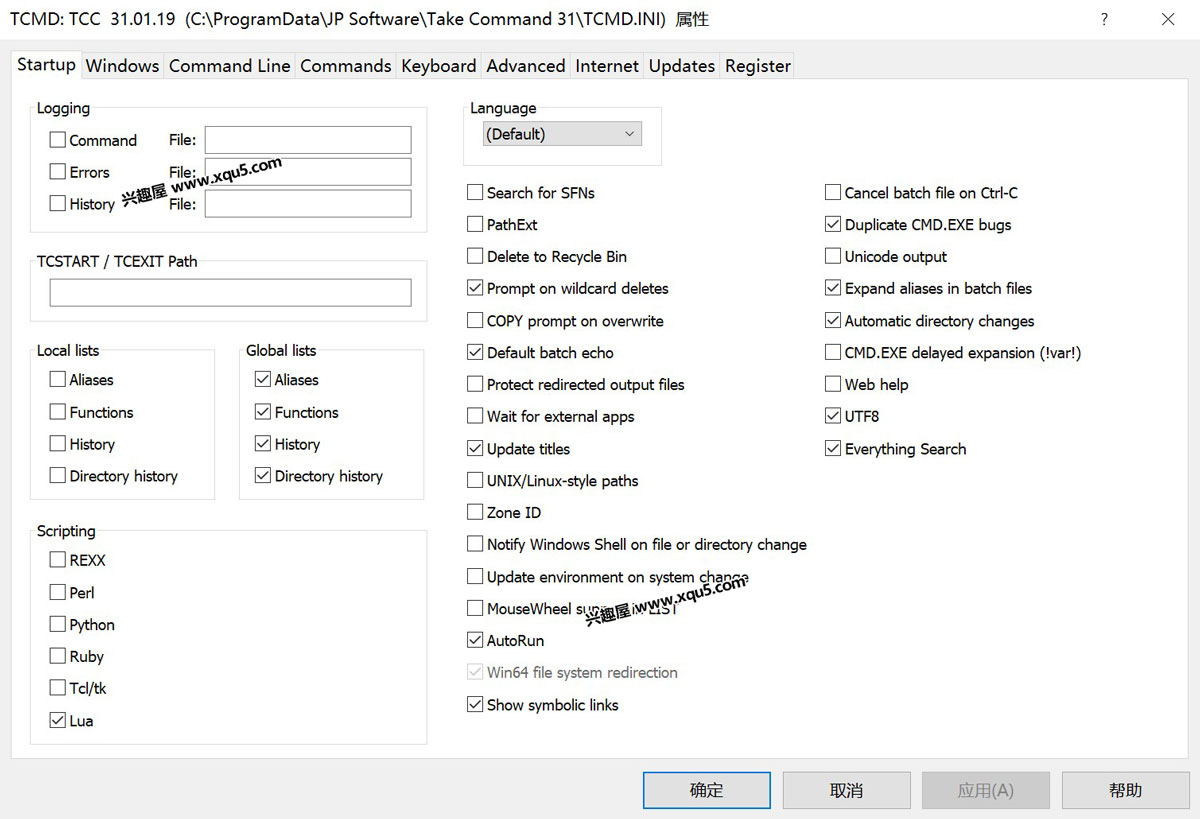This screenshot has width=1200, height=819.
Task: Enable Command logging checkbox
Action: click(58, 140)
